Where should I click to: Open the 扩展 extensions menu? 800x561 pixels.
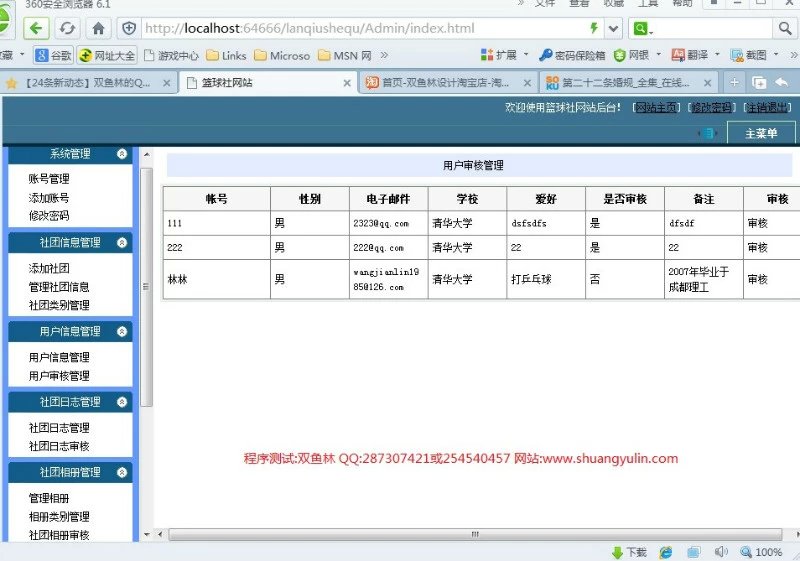point(504,55)
